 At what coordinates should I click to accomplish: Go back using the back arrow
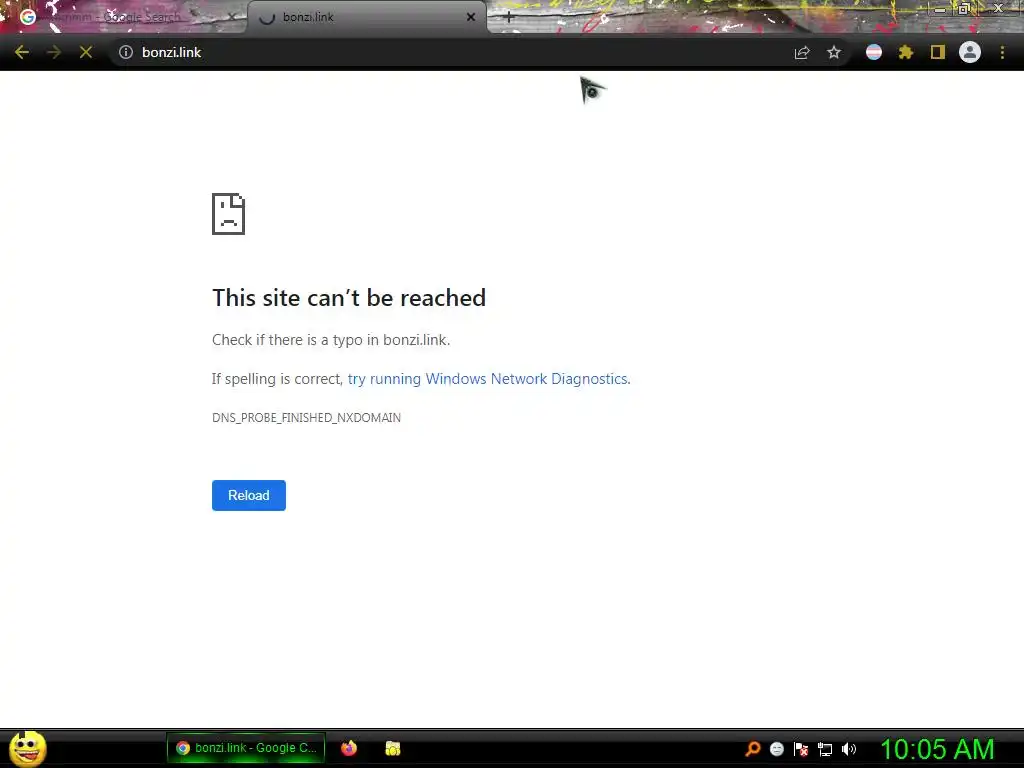point(22,52)
